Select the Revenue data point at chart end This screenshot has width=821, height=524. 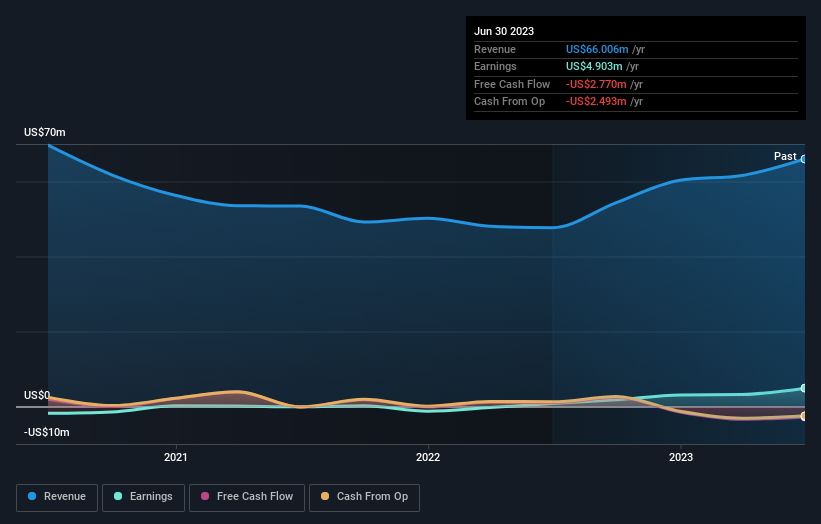point(804,159)
